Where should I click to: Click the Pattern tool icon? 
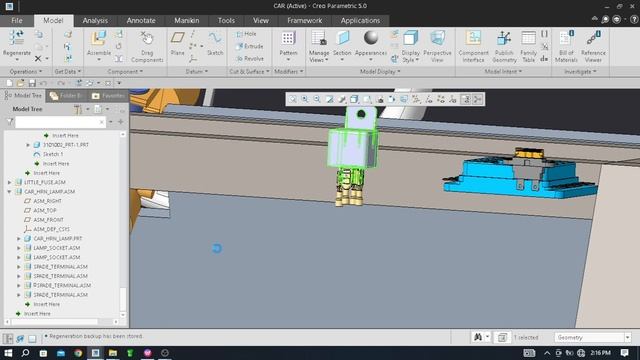288,38
